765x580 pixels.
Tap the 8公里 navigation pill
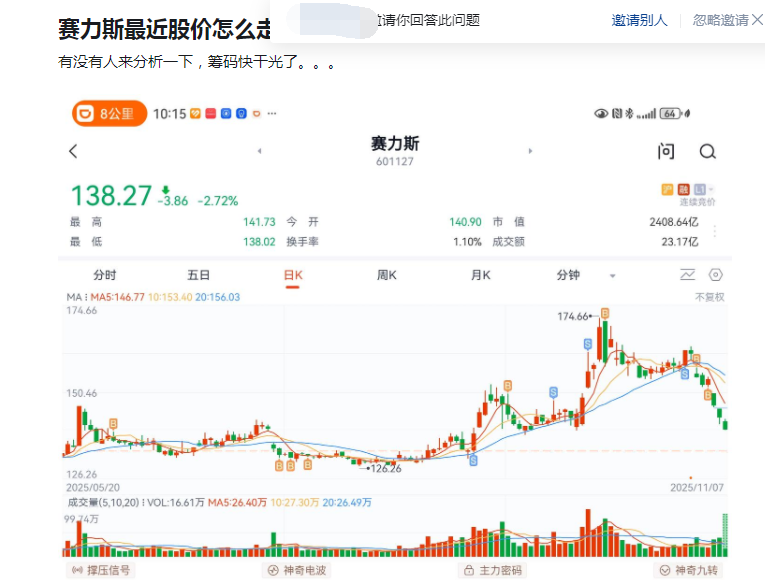[x=109, y=114]
